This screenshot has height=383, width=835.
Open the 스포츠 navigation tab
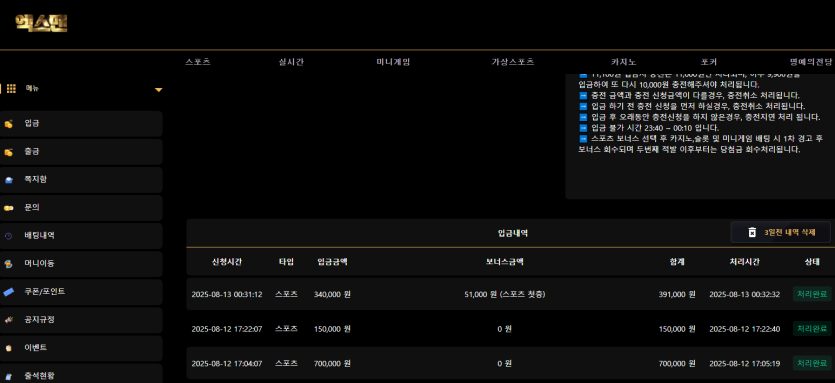[198, 62]
